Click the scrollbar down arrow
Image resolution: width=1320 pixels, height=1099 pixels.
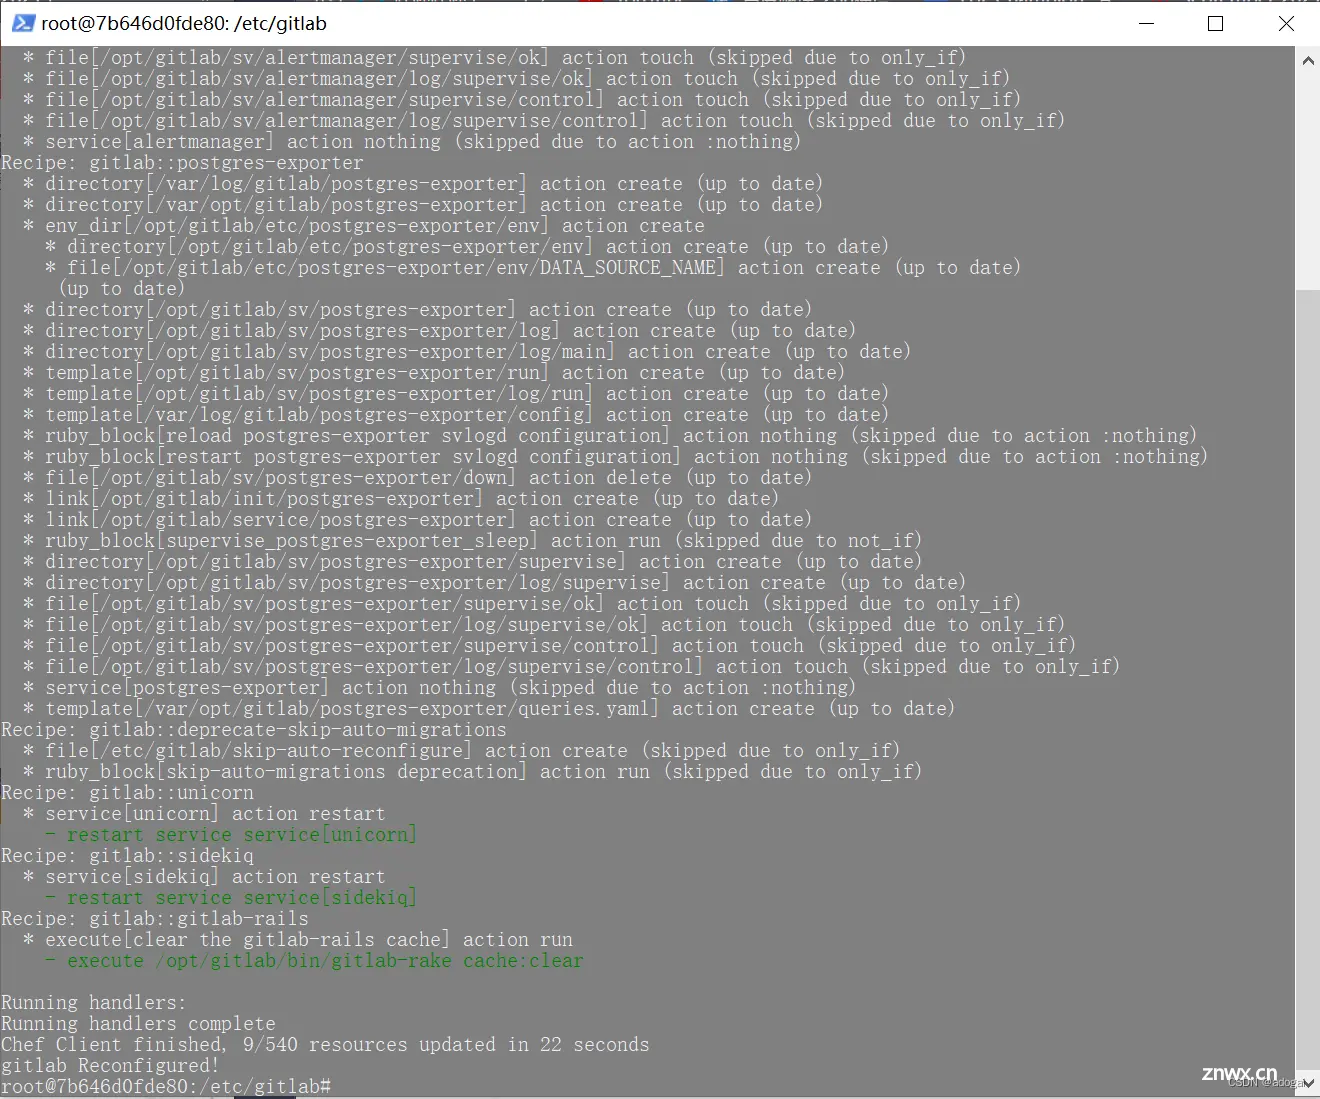(1308, 1083)
